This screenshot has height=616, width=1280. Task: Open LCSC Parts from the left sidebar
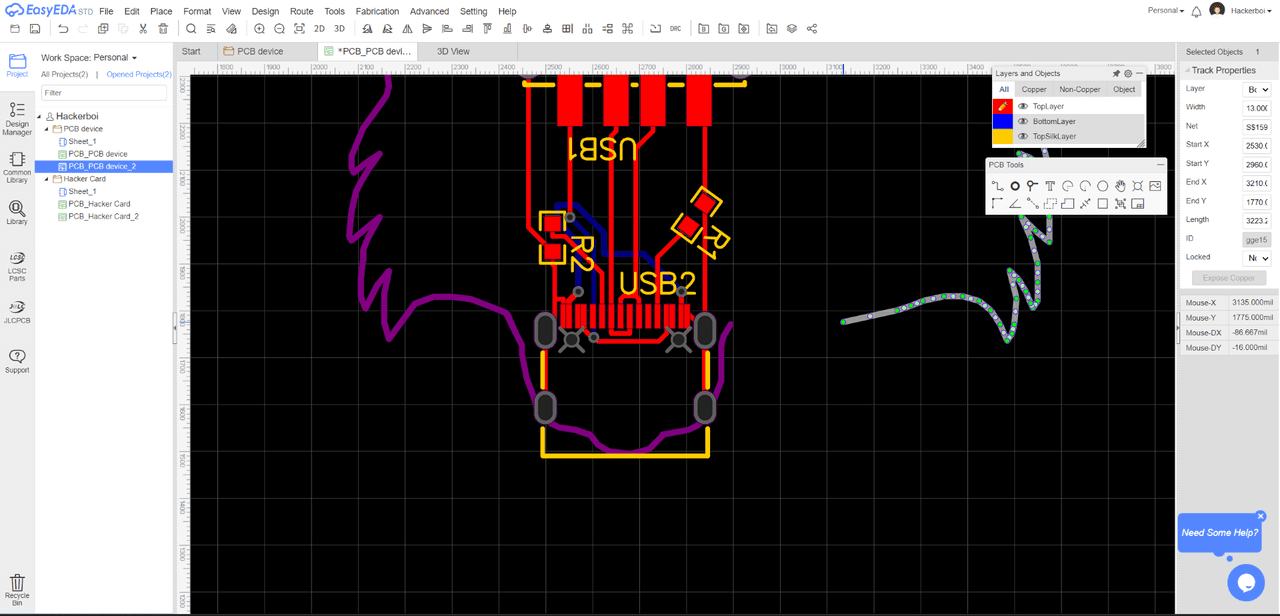(x=17, y=264)
